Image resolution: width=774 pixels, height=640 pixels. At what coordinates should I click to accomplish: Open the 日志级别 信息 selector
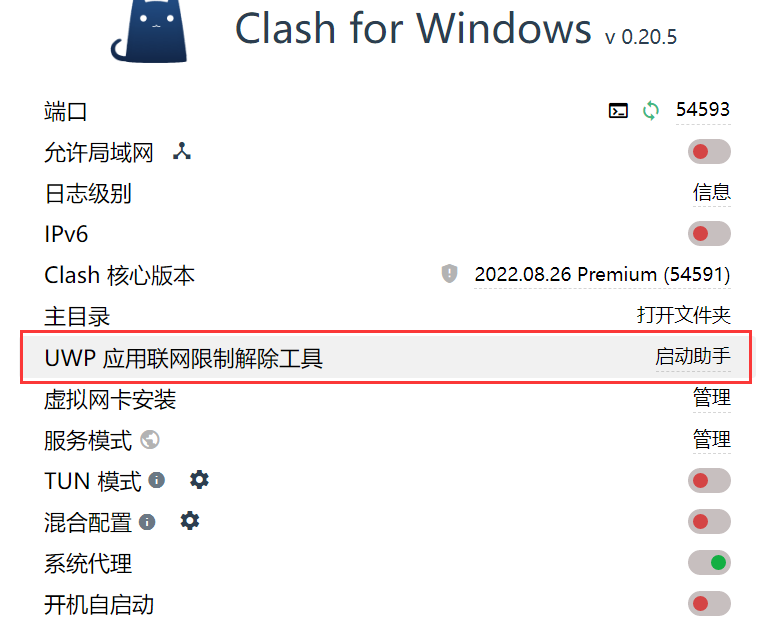point(711,192)
